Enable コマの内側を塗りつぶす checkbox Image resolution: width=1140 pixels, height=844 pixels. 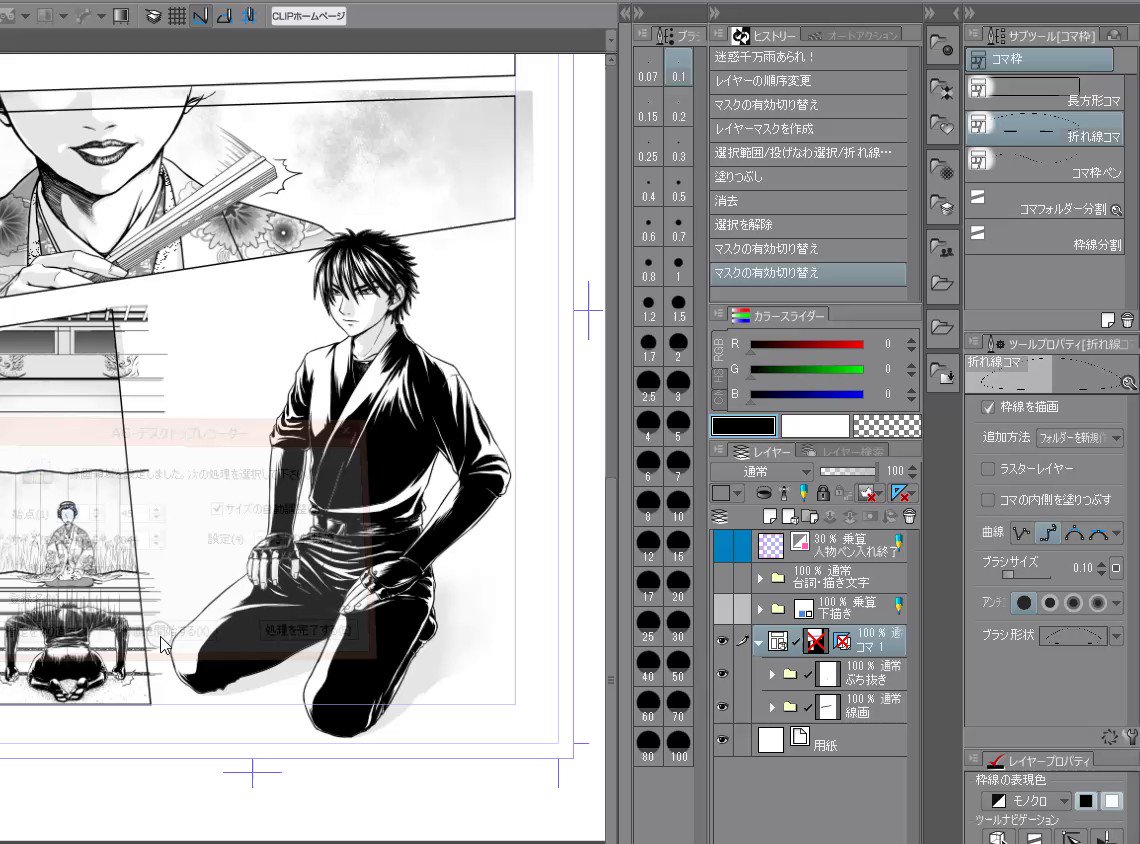[988, 499]
